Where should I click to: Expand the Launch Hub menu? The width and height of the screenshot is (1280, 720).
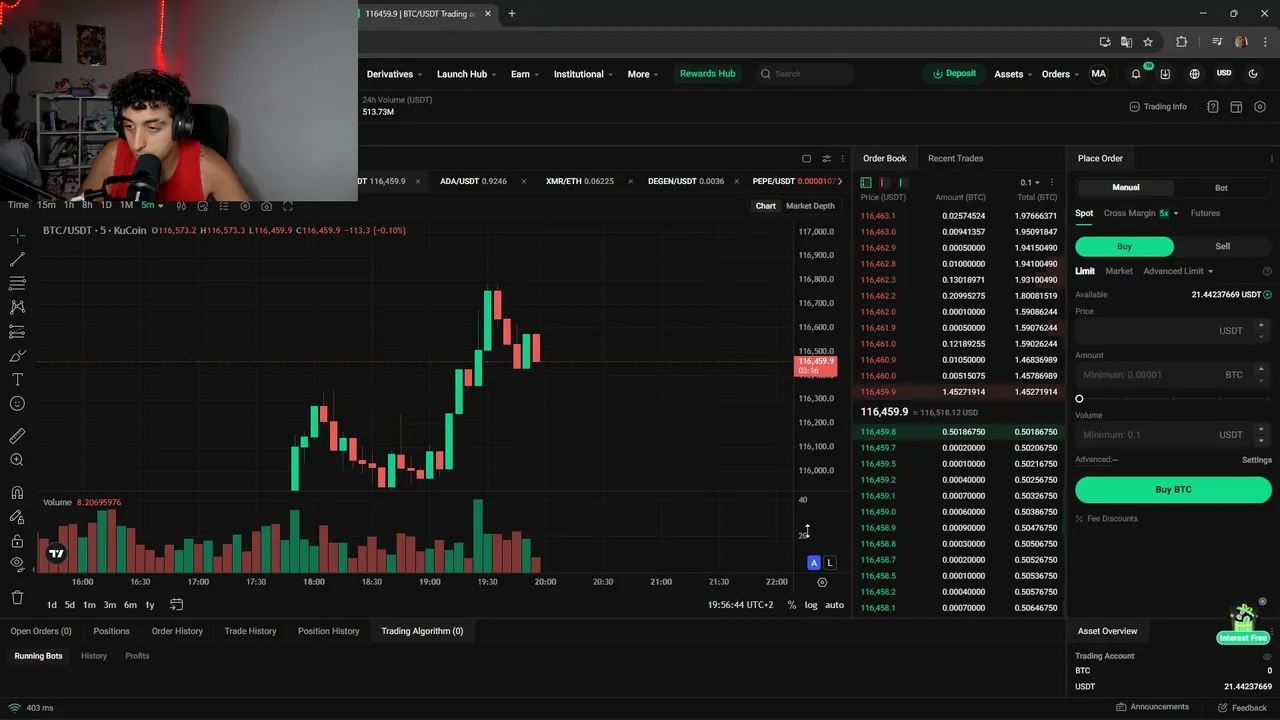(466, 74)
